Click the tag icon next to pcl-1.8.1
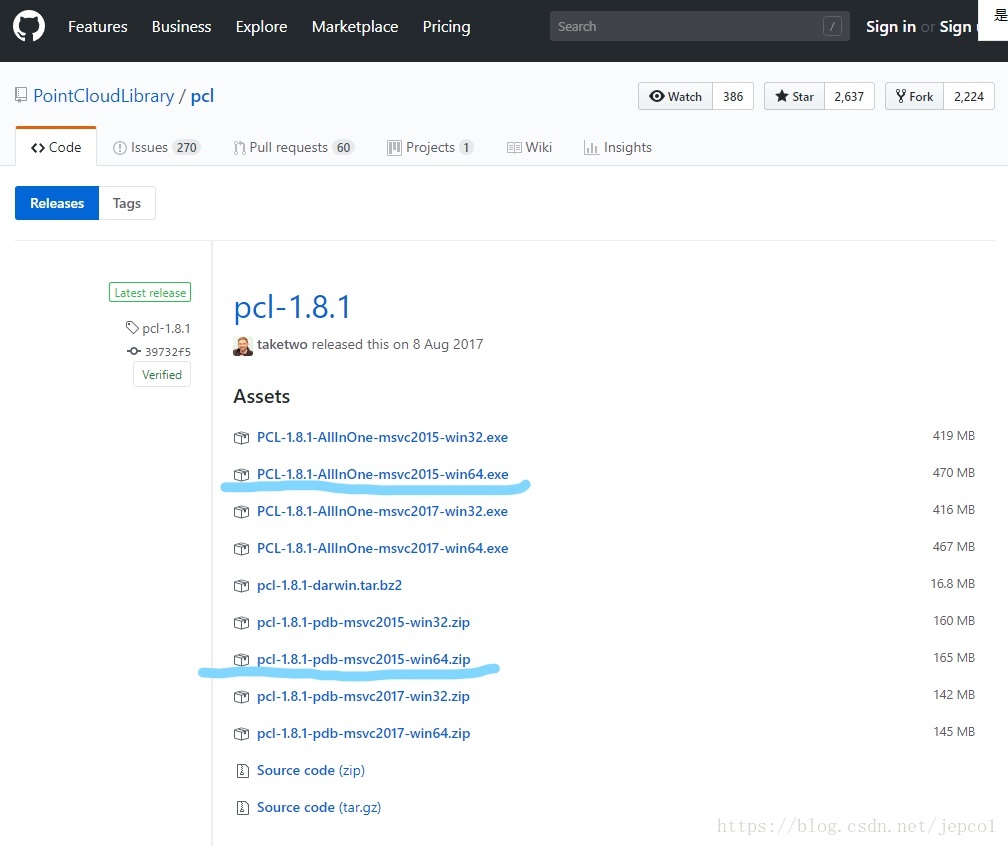The height and width of the screenshot is (846, 1008). tap(132, 328)
